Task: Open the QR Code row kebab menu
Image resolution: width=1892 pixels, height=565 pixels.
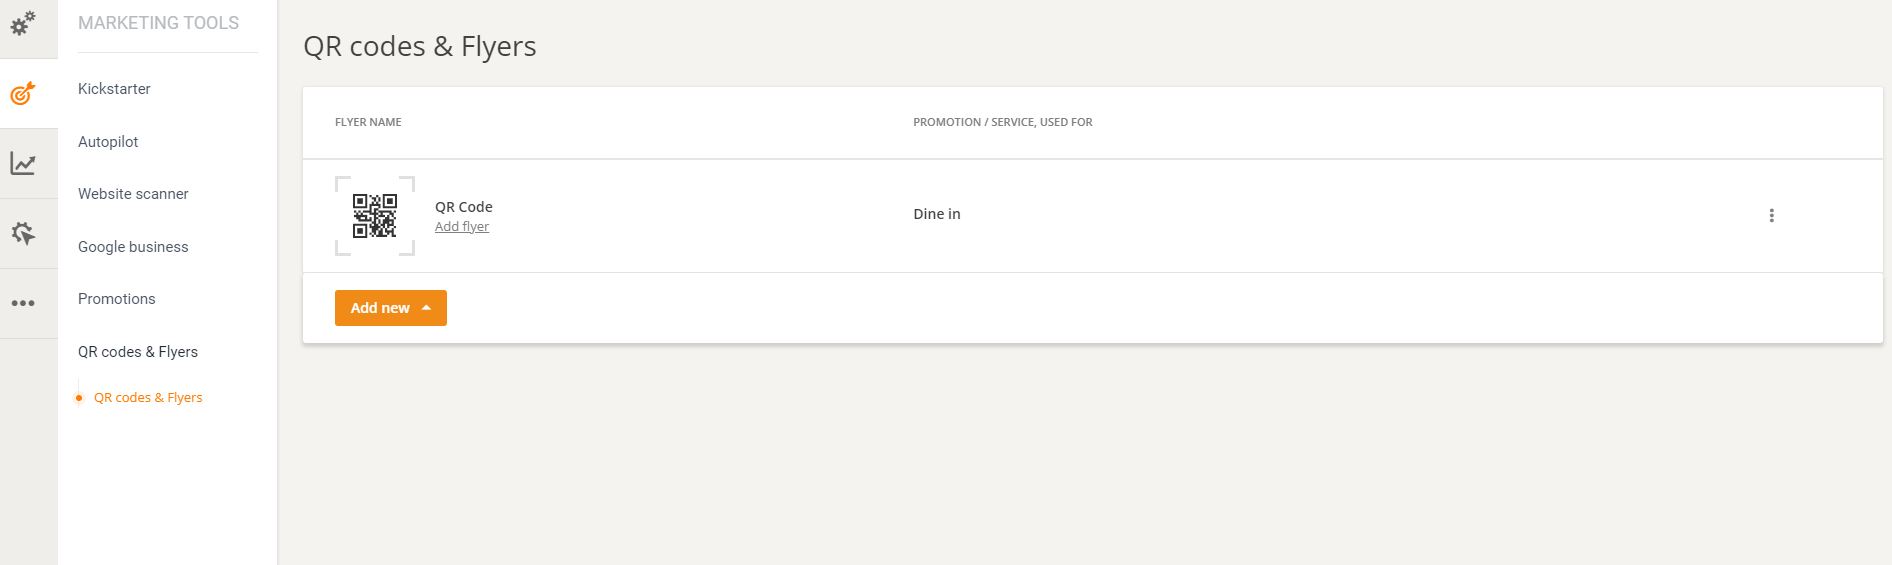Action: pos(1771,215)
